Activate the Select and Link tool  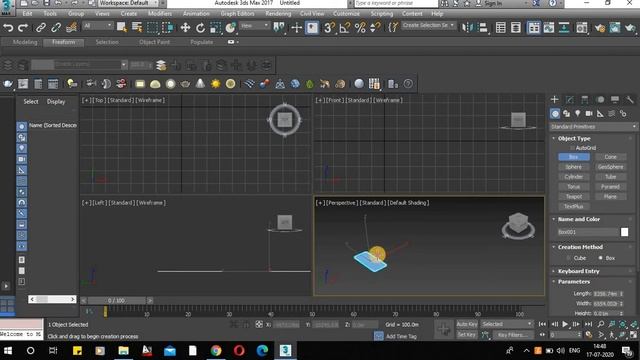click(40, 28)
